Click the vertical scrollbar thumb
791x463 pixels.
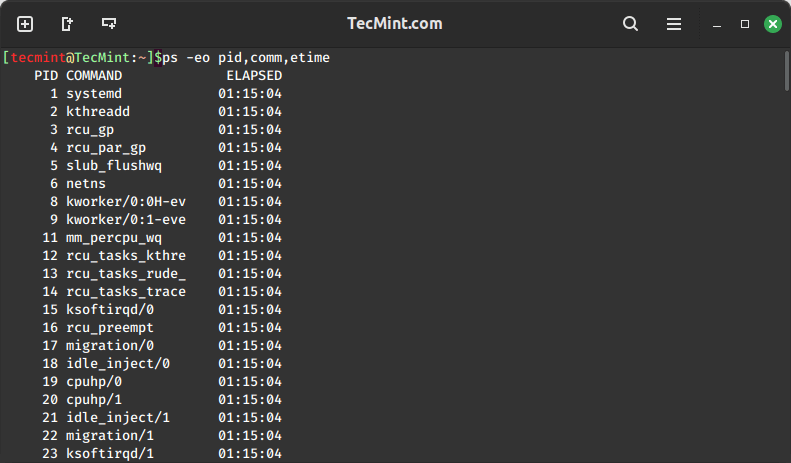pyautogui.click(x=786, y=71)
